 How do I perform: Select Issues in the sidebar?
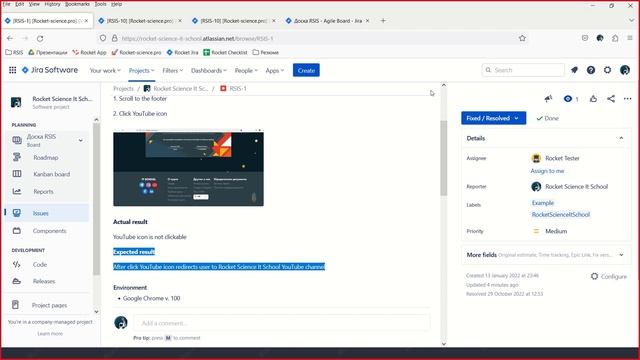[x=47, y=213]
